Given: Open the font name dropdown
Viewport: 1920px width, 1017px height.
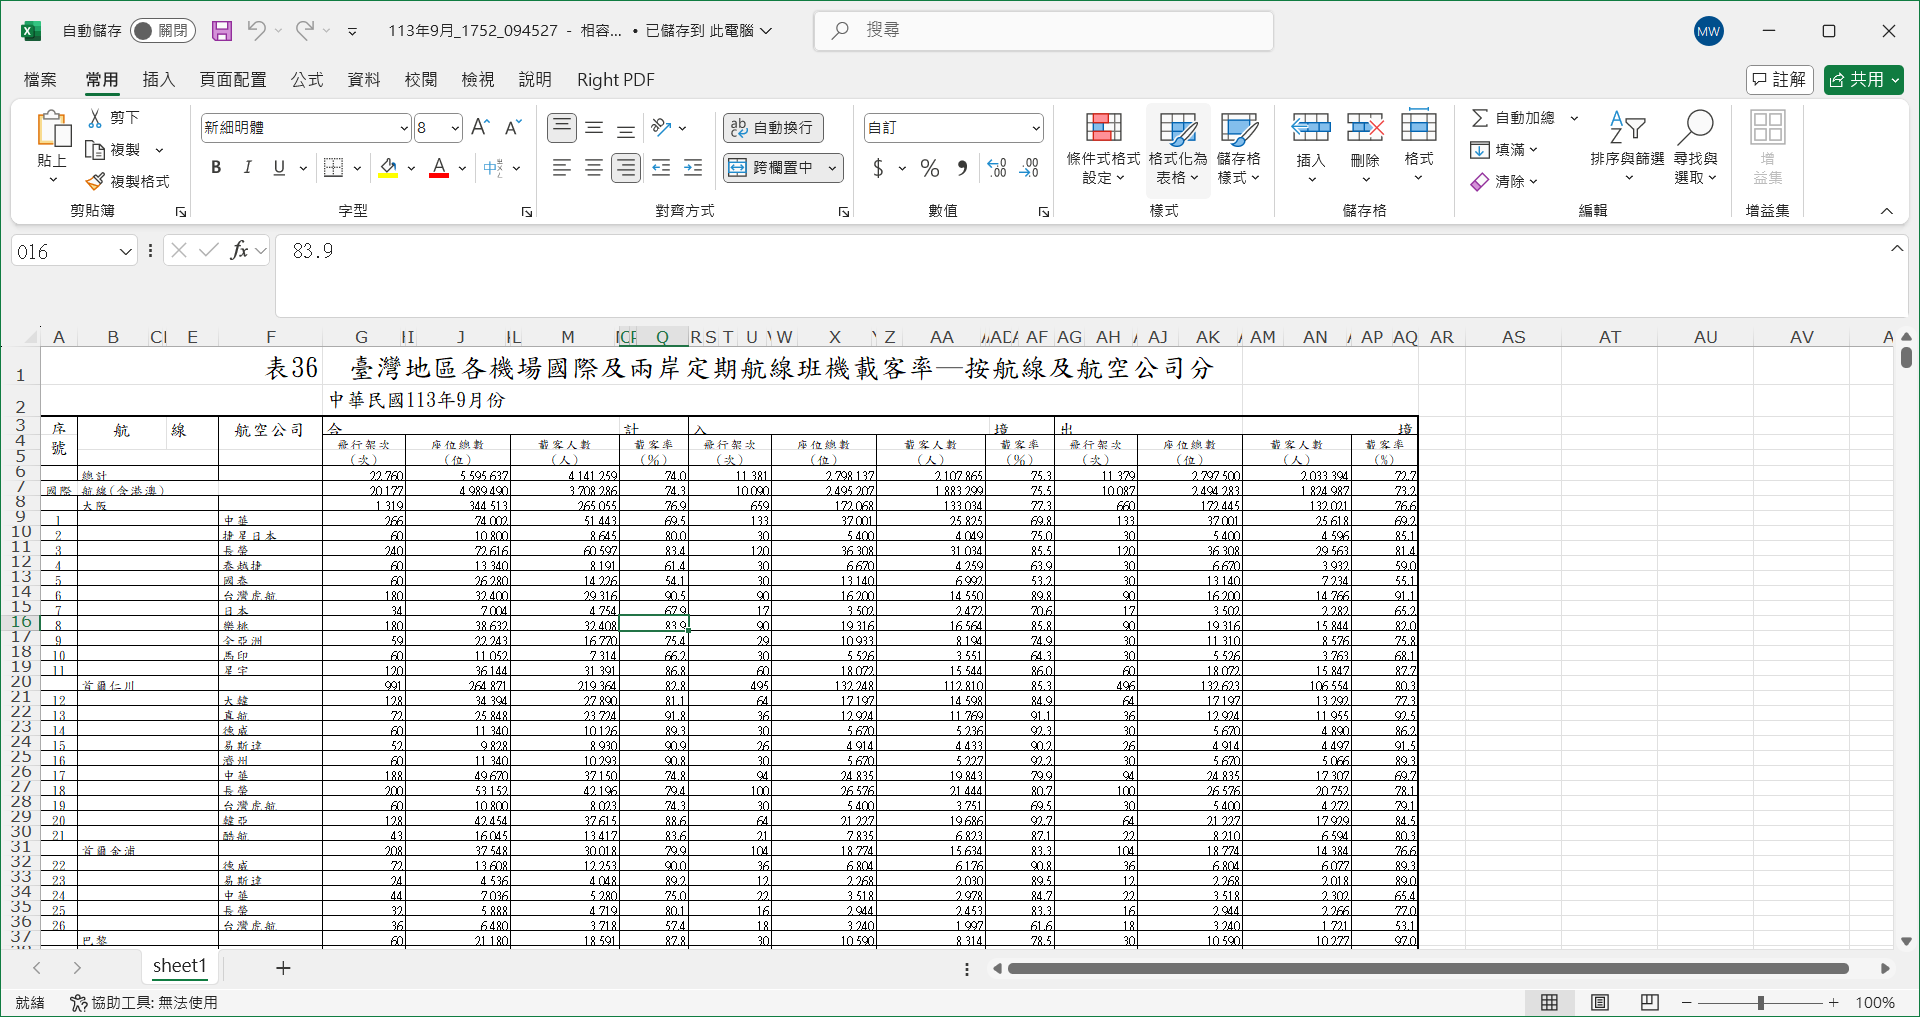Looking at the screenshot, I should (x=404, y=128).
